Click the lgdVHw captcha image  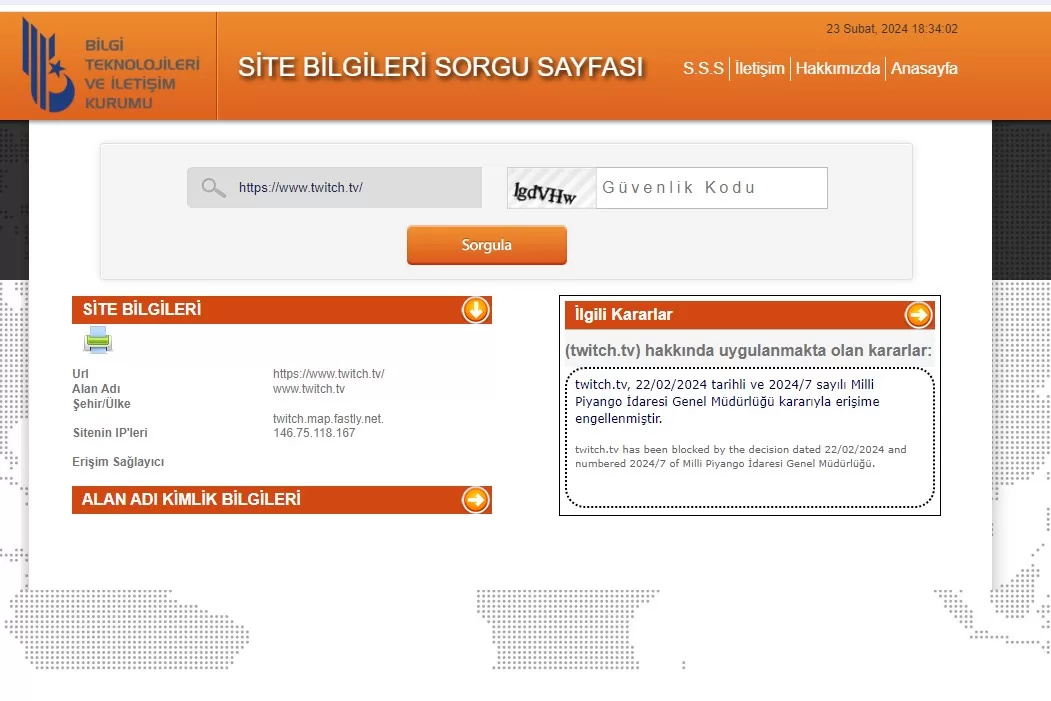(x=550, y=188)
